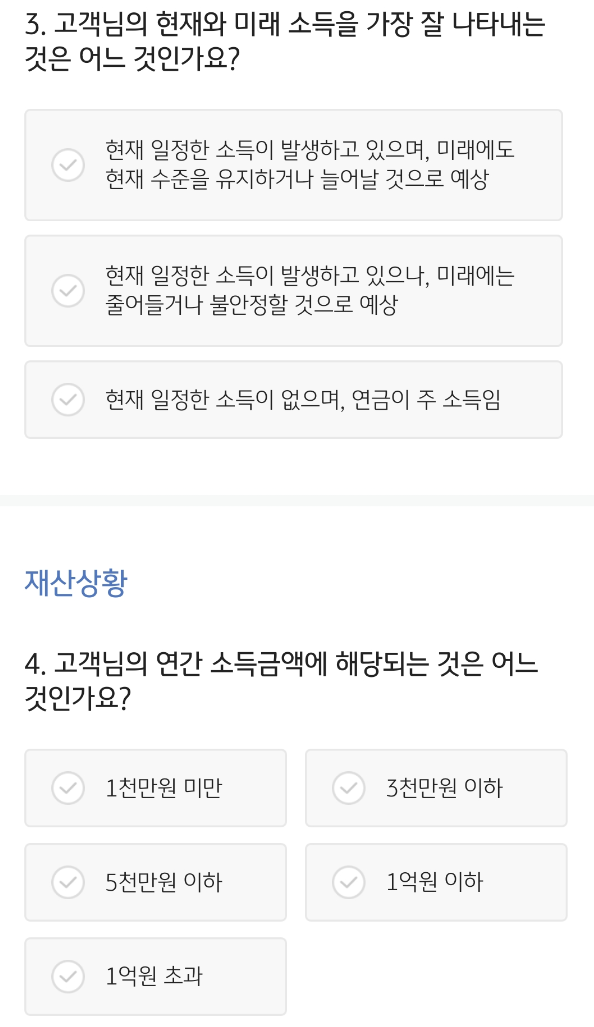The width and height of the screenshot is (594, 1027).
Task: Select '현재 일정한 소득이 없으며, 연금이 주 소득임'
Action: tap(293, 399)
